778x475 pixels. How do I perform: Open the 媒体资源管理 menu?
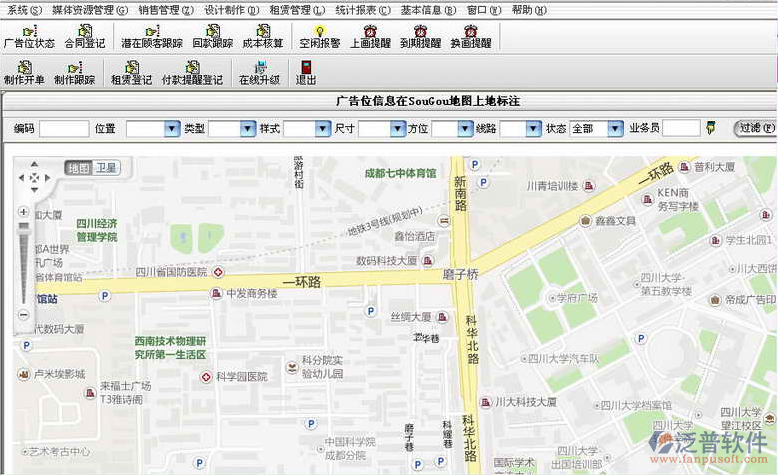click(90, 9)
